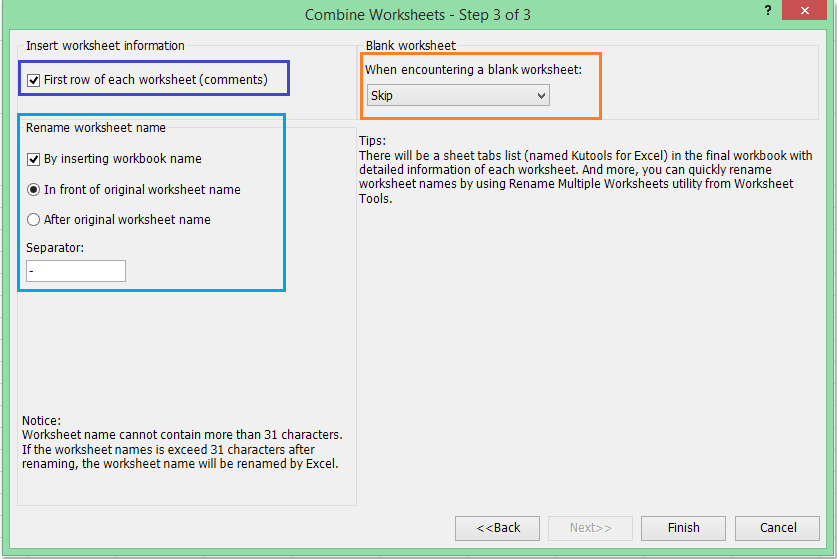Image resolution: width=837 pixels, height=559 pixels.
Task: Open the blank worksheet Skip dropdown
Action: pyautogui.click(x=458, y=96)
